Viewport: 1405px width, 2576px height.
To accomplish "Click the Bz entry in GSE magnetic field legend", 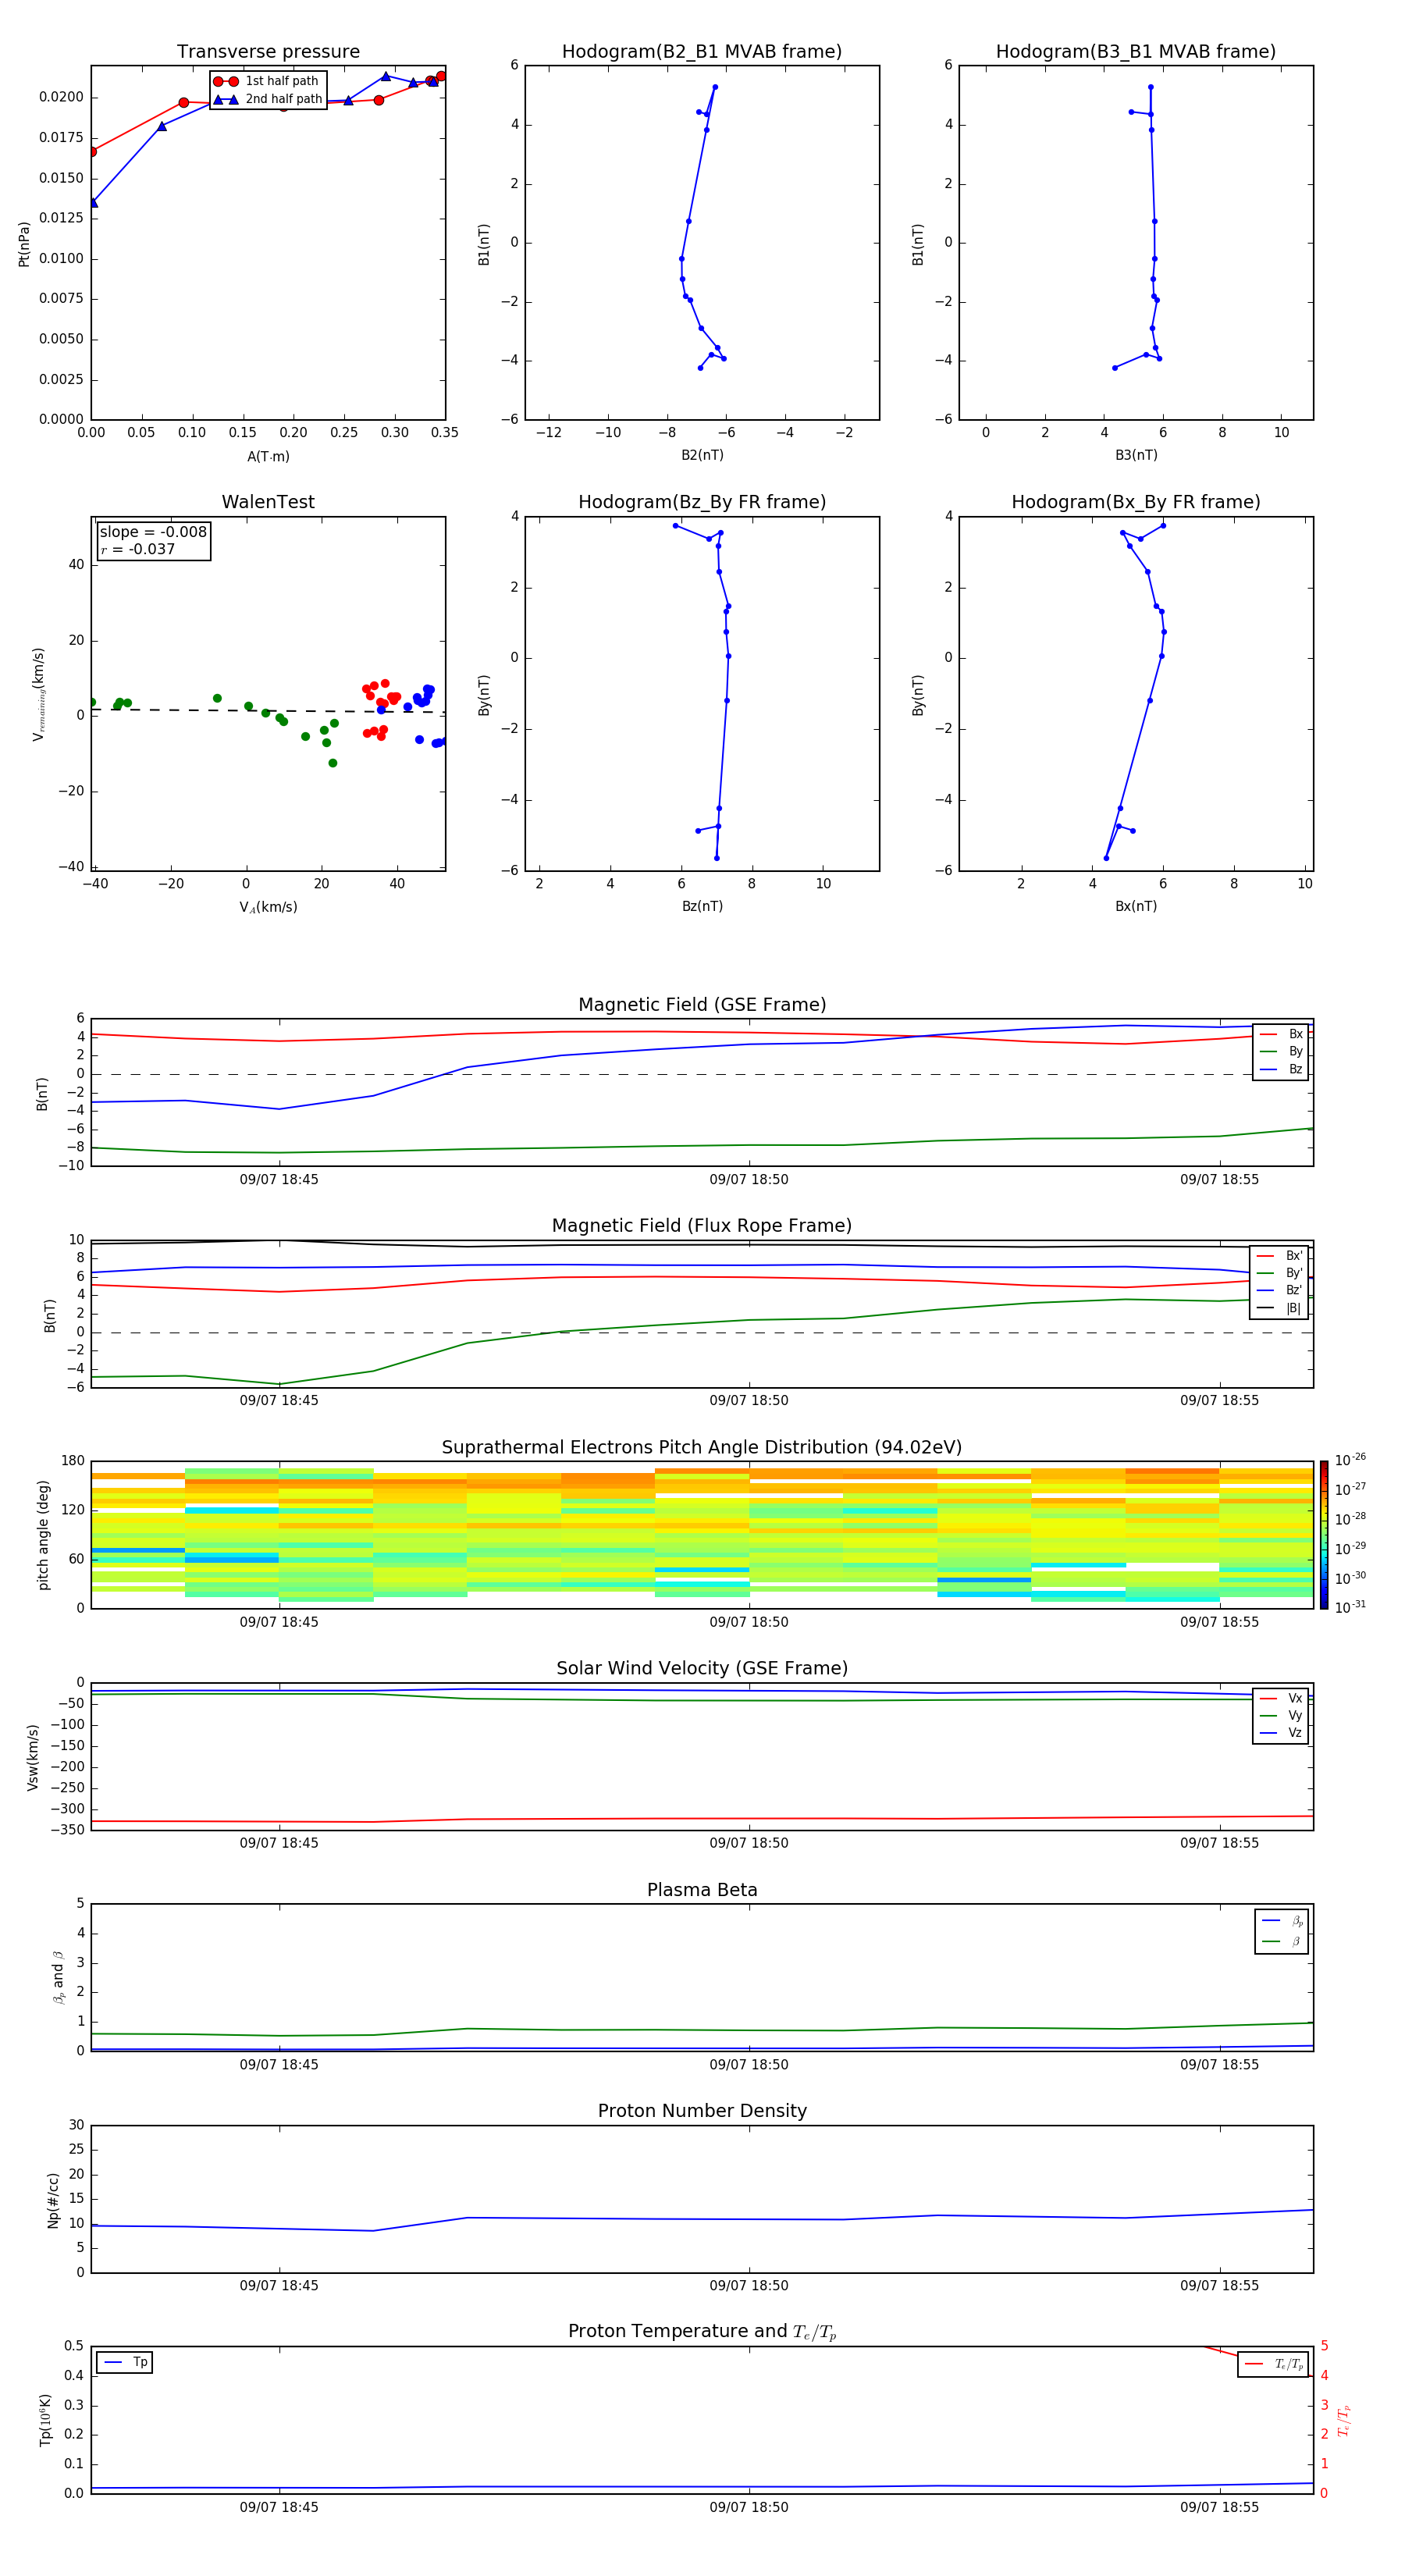I will [x=1281, y=1069].
